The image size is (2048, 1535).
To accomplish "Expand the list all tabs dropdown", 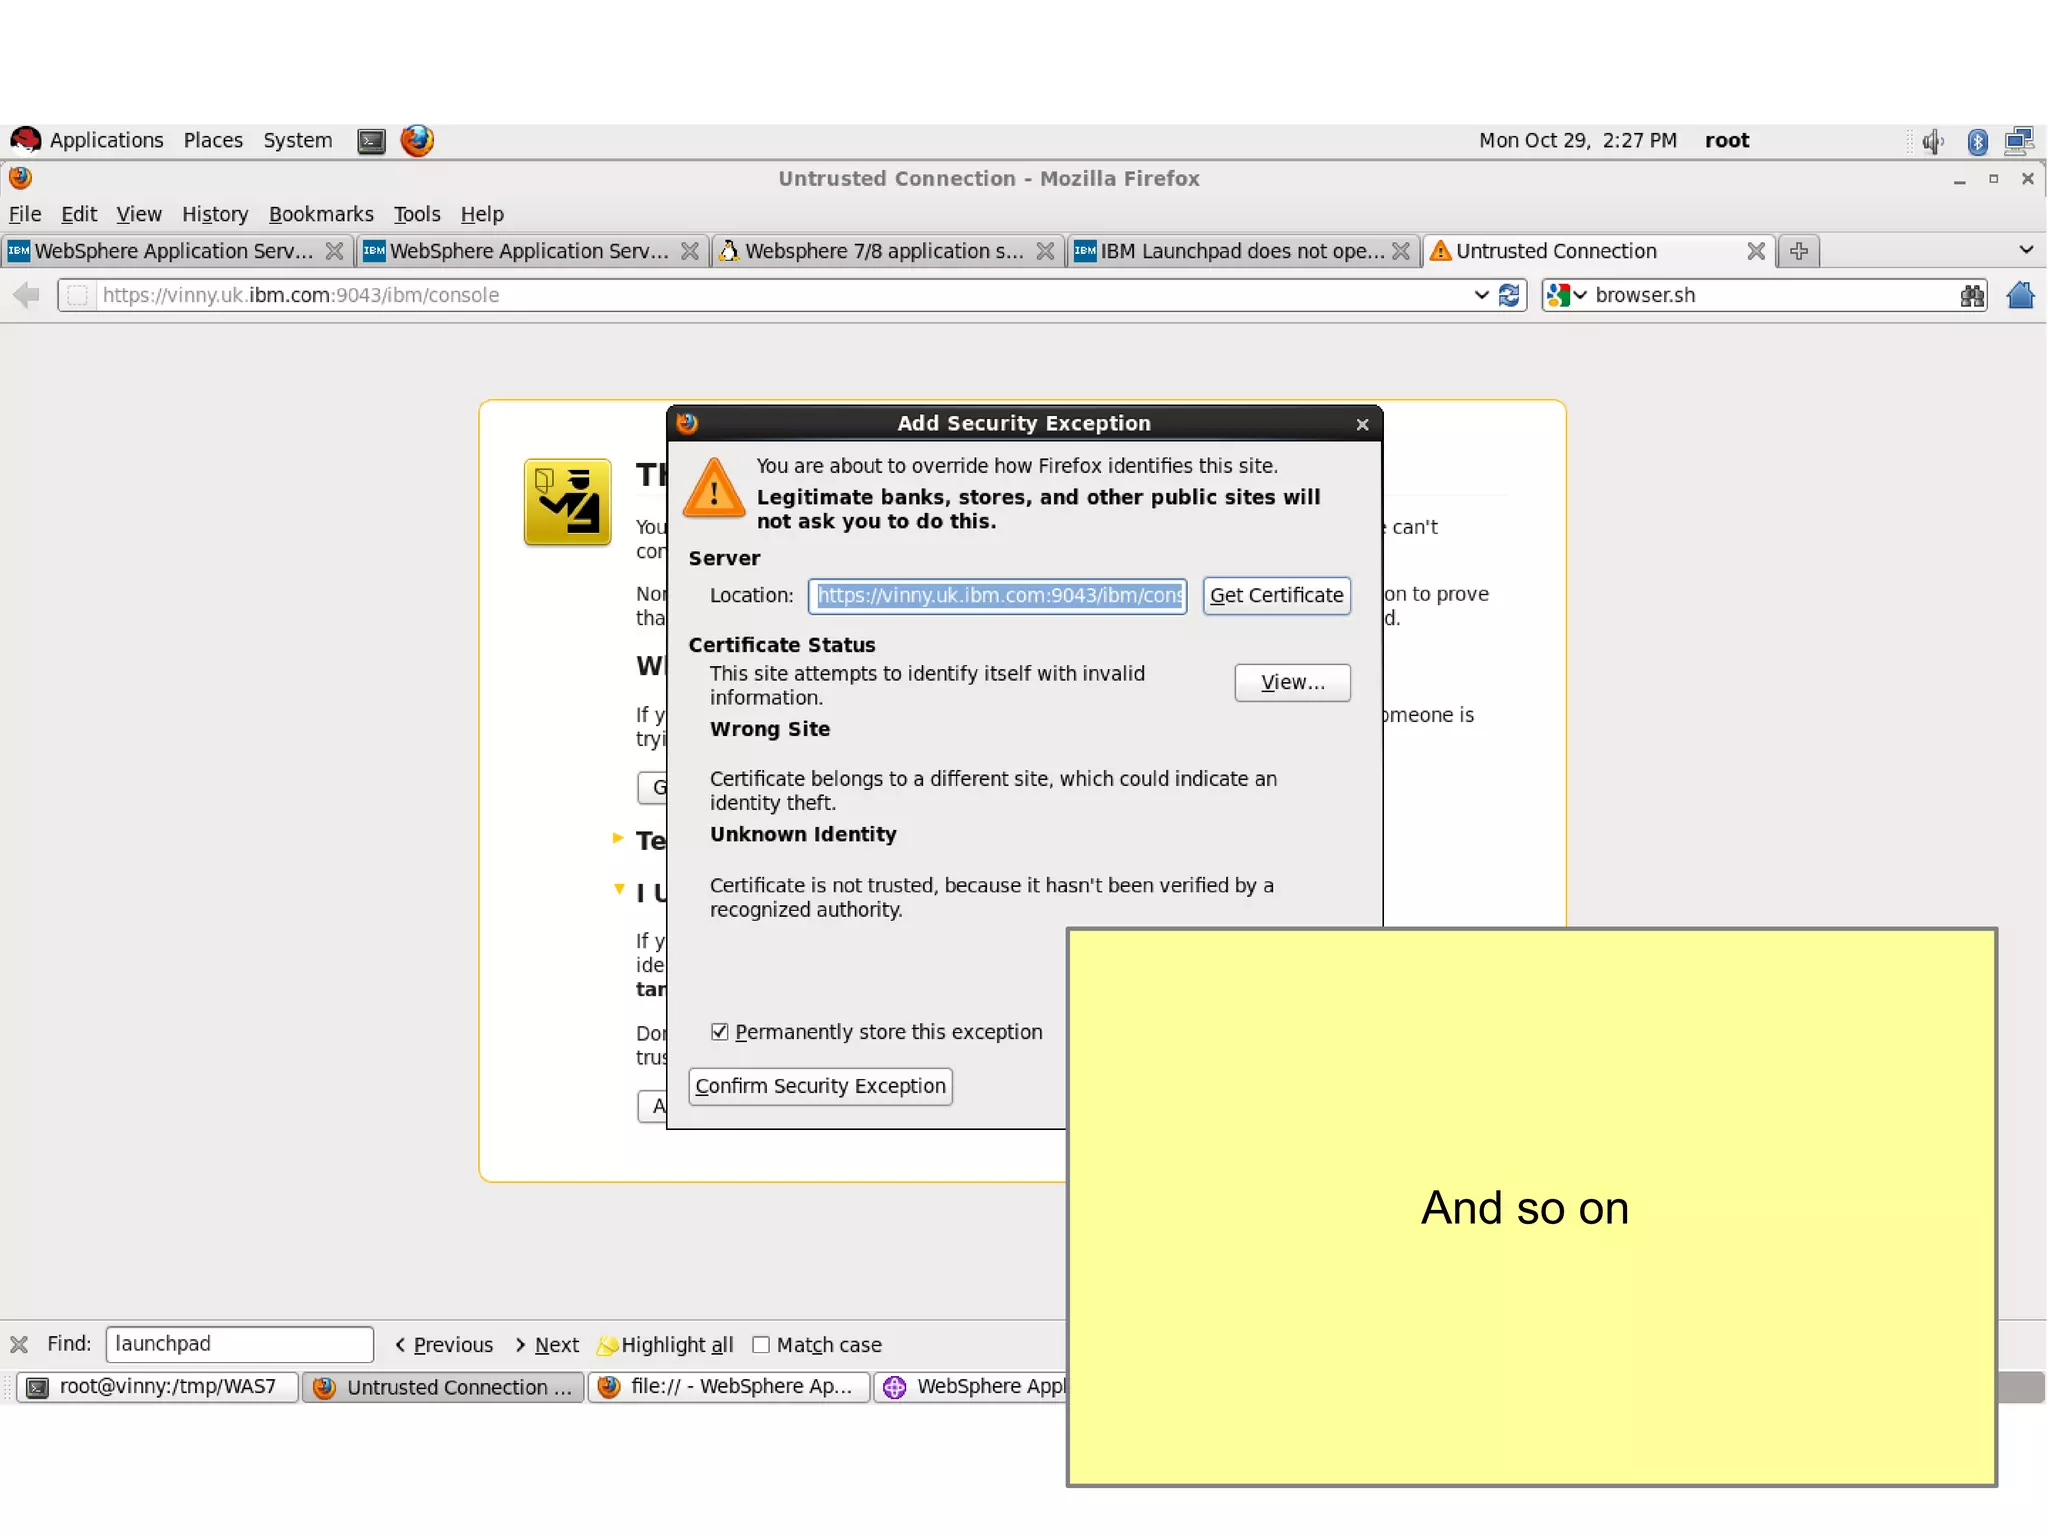I will tap(2026, 250).
